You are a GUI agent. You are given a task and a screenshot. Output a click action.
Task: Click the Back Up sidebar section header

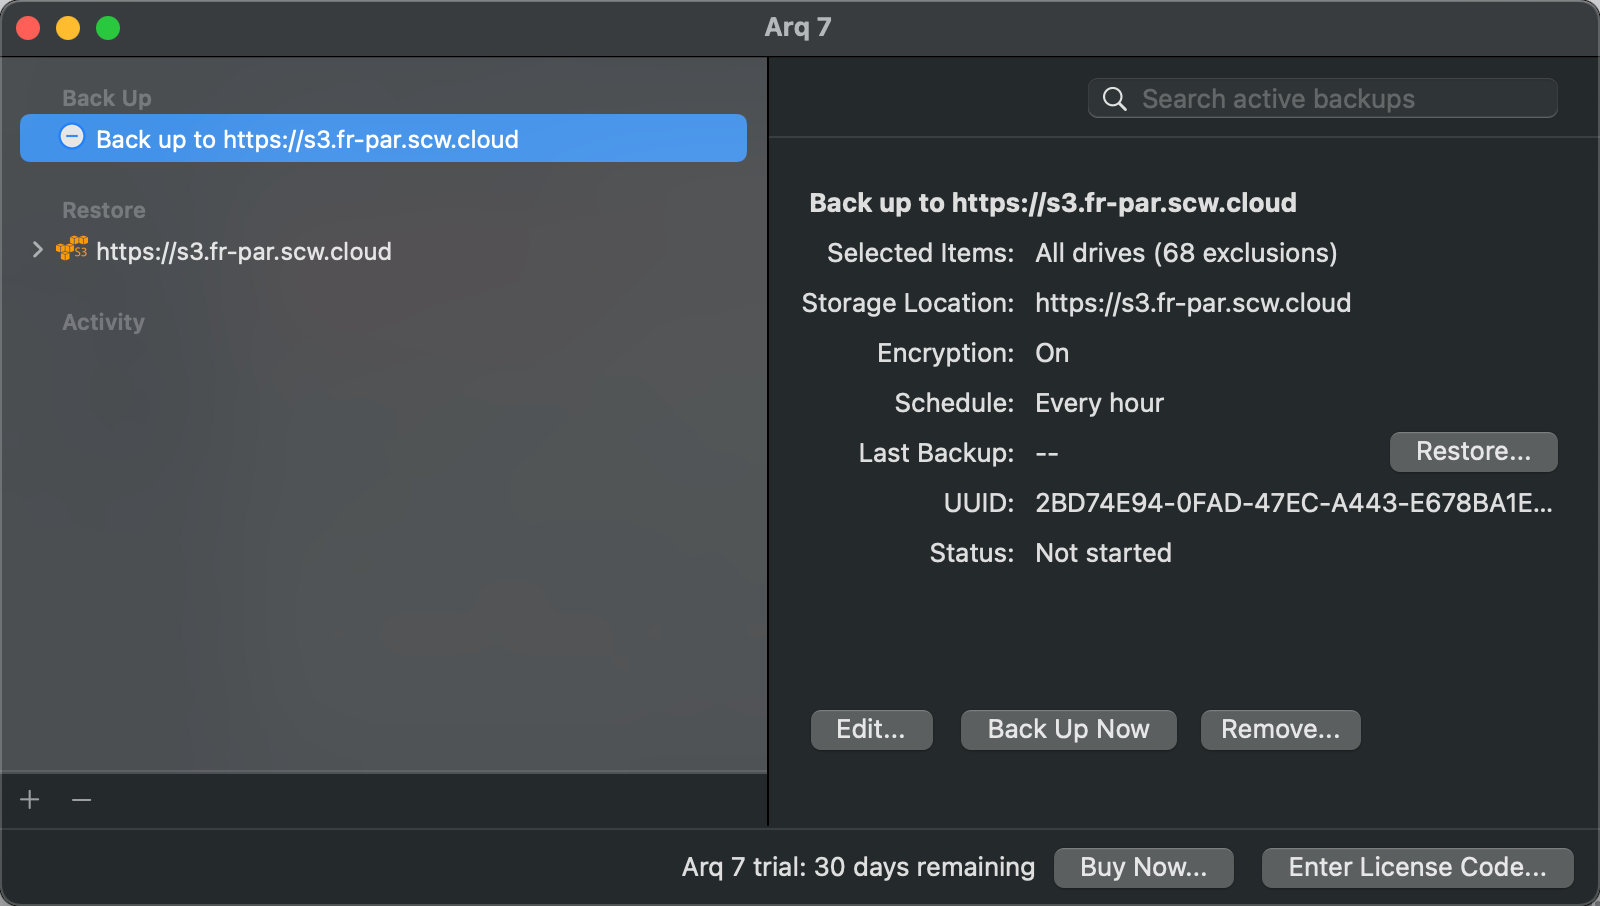(x=106, y=98)
